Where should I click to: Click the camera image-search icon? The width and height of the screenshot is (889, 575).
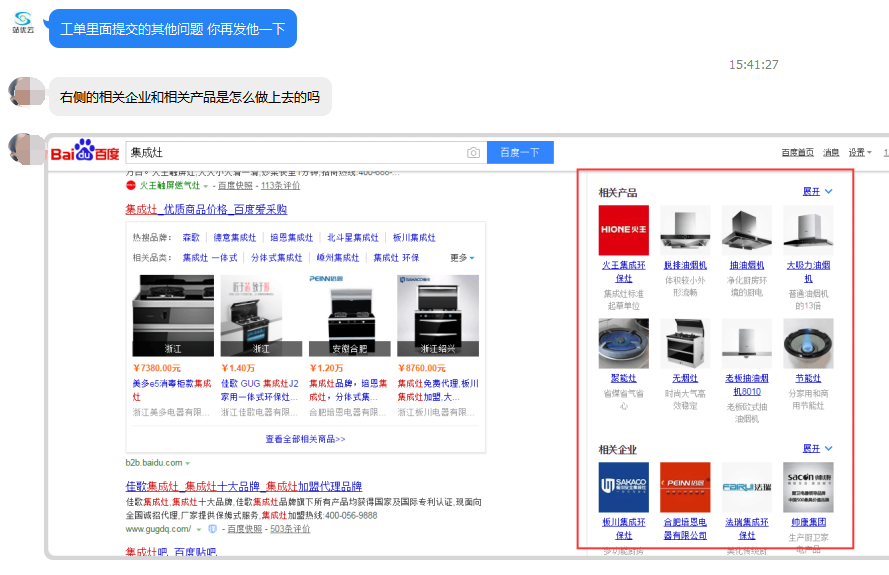tap(473, 153)
